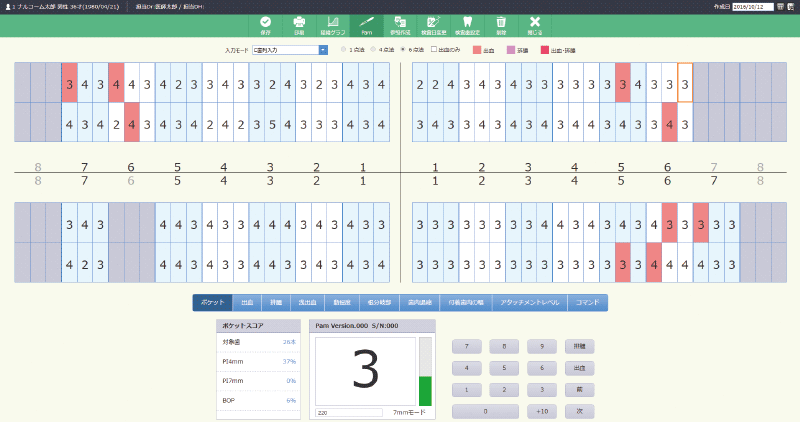This screenshot has height=422, width=800.
Task: Click keypad button 5
Action: click(504, 368)
